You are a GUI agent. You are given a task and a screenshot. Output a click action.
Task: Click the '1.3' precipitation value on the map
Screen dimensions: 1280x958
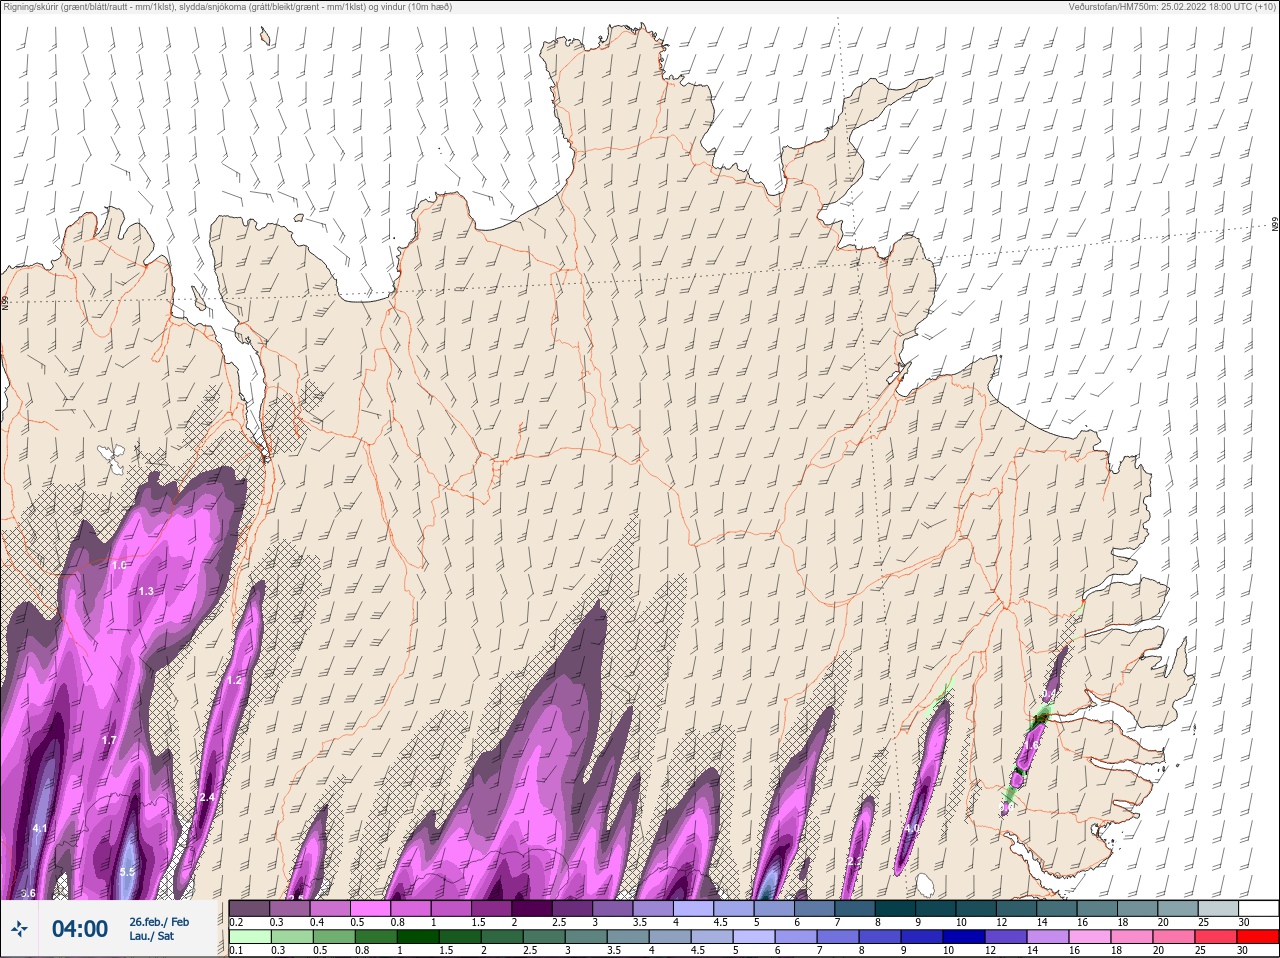(x=146, y=591)
